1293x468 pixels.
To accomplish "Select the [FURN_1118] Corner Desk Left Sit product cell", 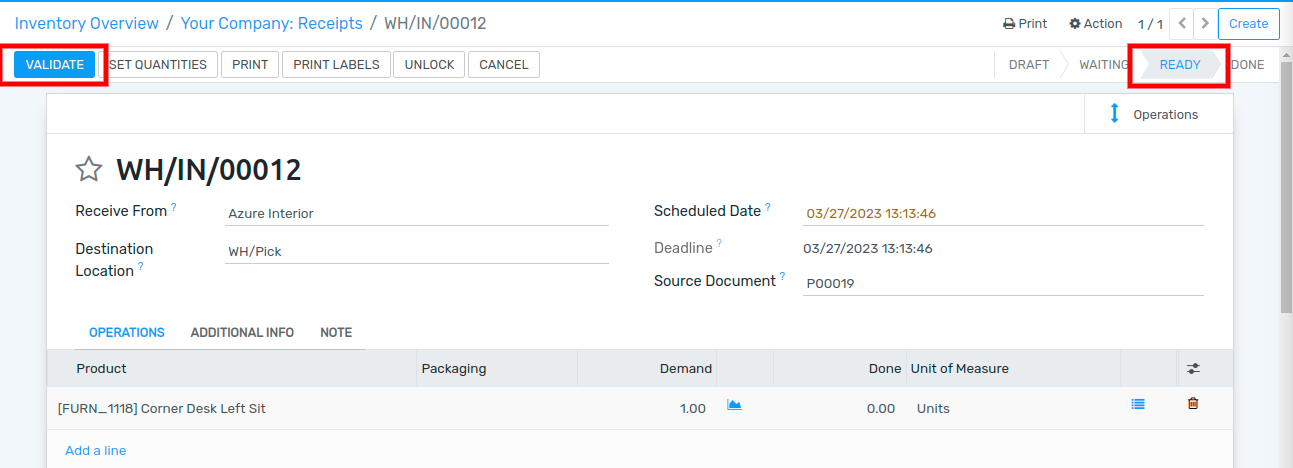I will [232, 408].
